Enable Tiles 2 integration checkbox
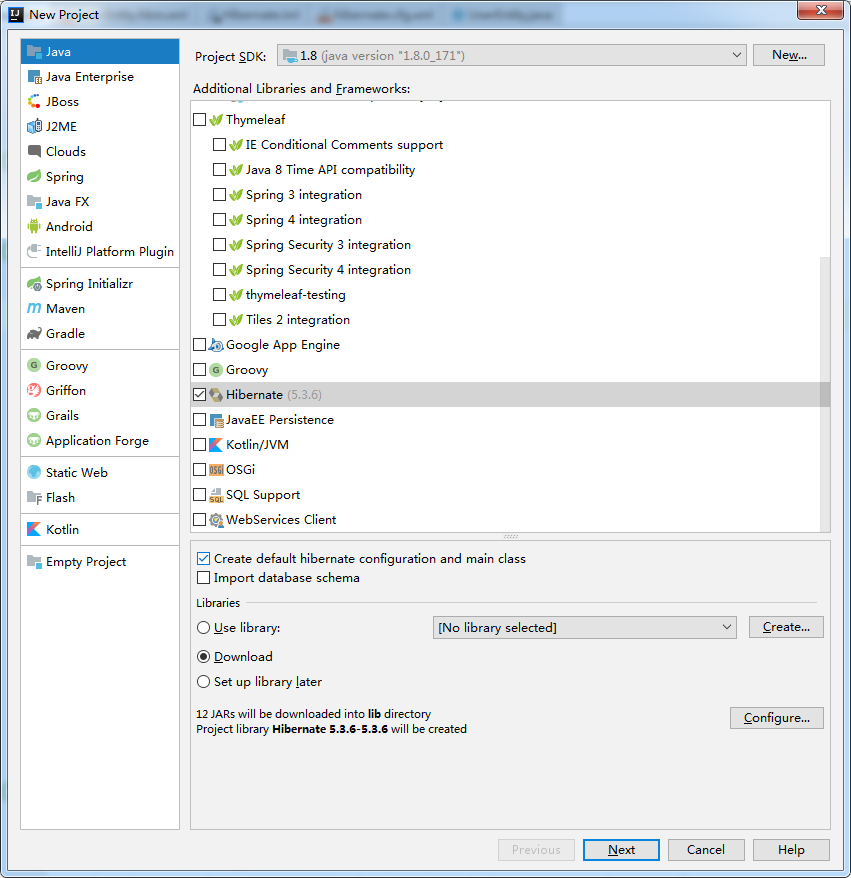This screenshot has height=878, width=851. tap(219, 320)
